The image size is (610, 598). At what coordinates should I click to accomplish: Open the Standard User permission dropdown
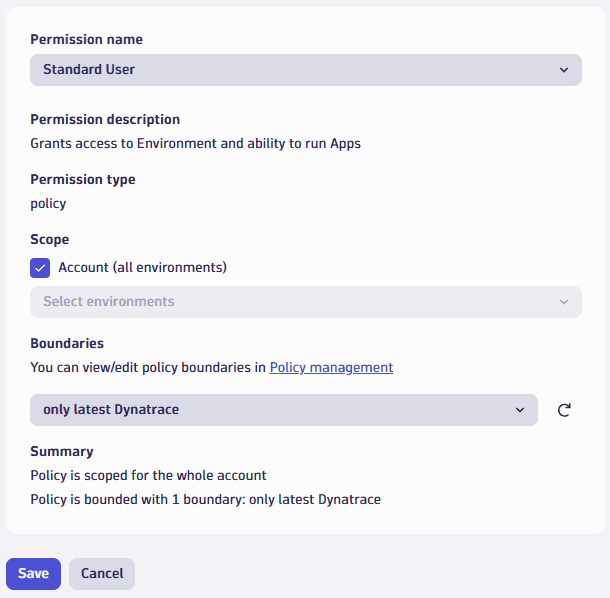305,70
